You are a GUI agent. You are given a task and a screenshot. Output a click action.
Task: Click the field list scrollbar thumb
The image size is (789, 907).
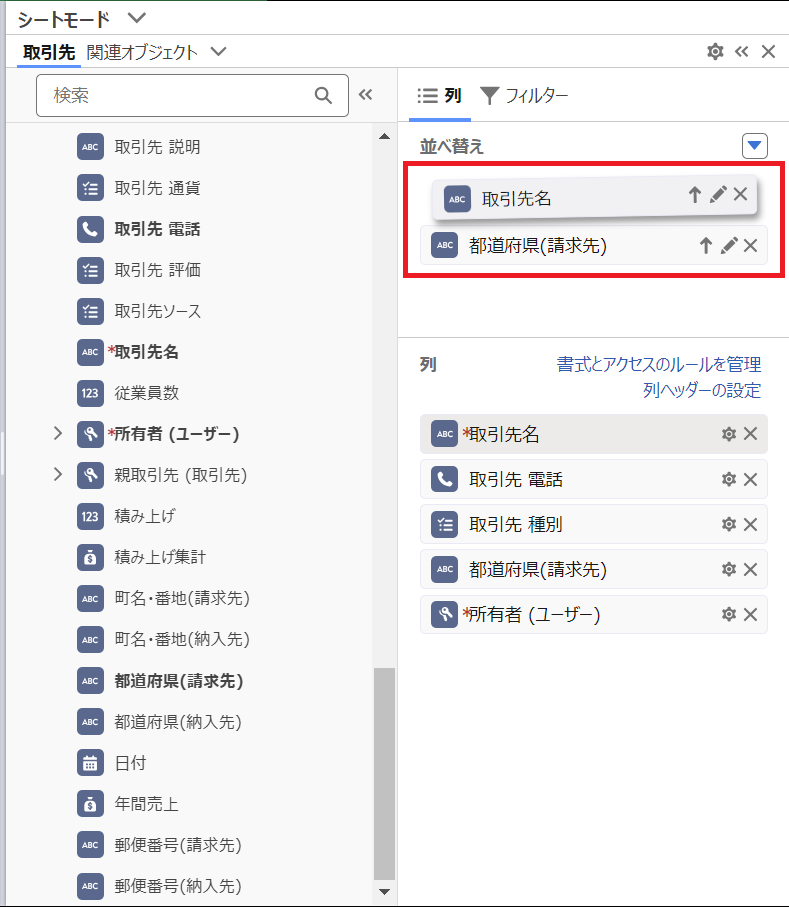[384, 773]
